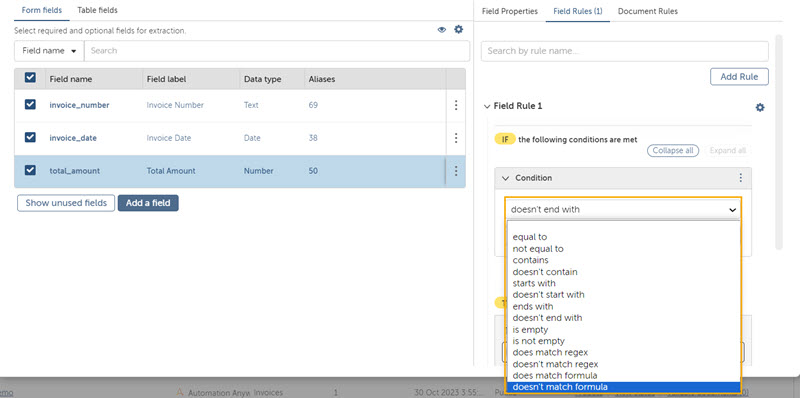Click the total_amount field name
Screen dimensions: 800x398
74,171
